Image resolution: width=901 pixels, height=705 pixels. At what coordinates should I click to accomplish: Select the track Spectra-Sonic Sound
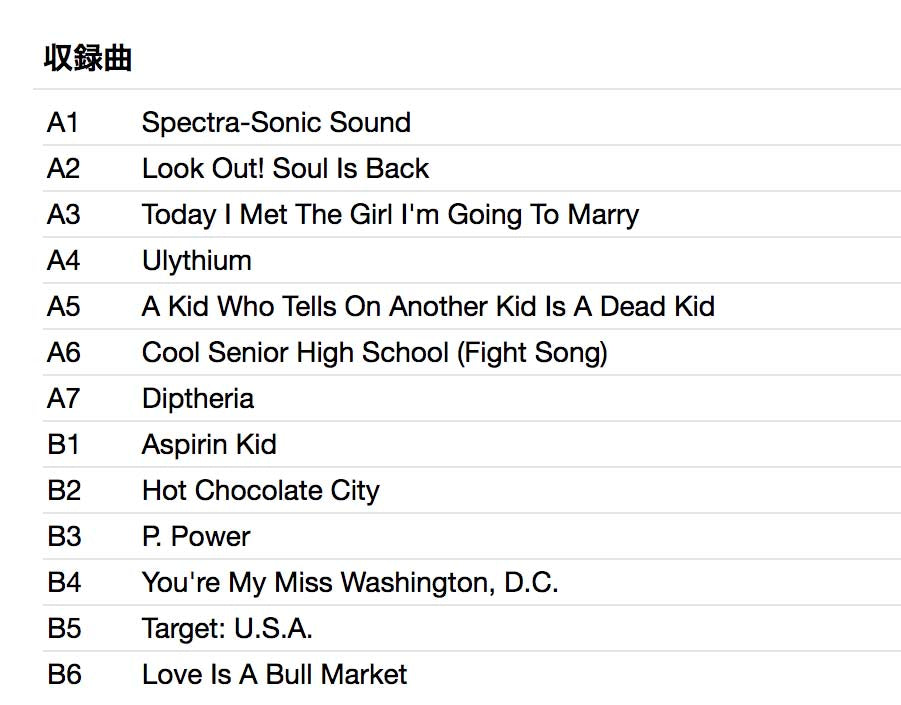coord(276,122)
